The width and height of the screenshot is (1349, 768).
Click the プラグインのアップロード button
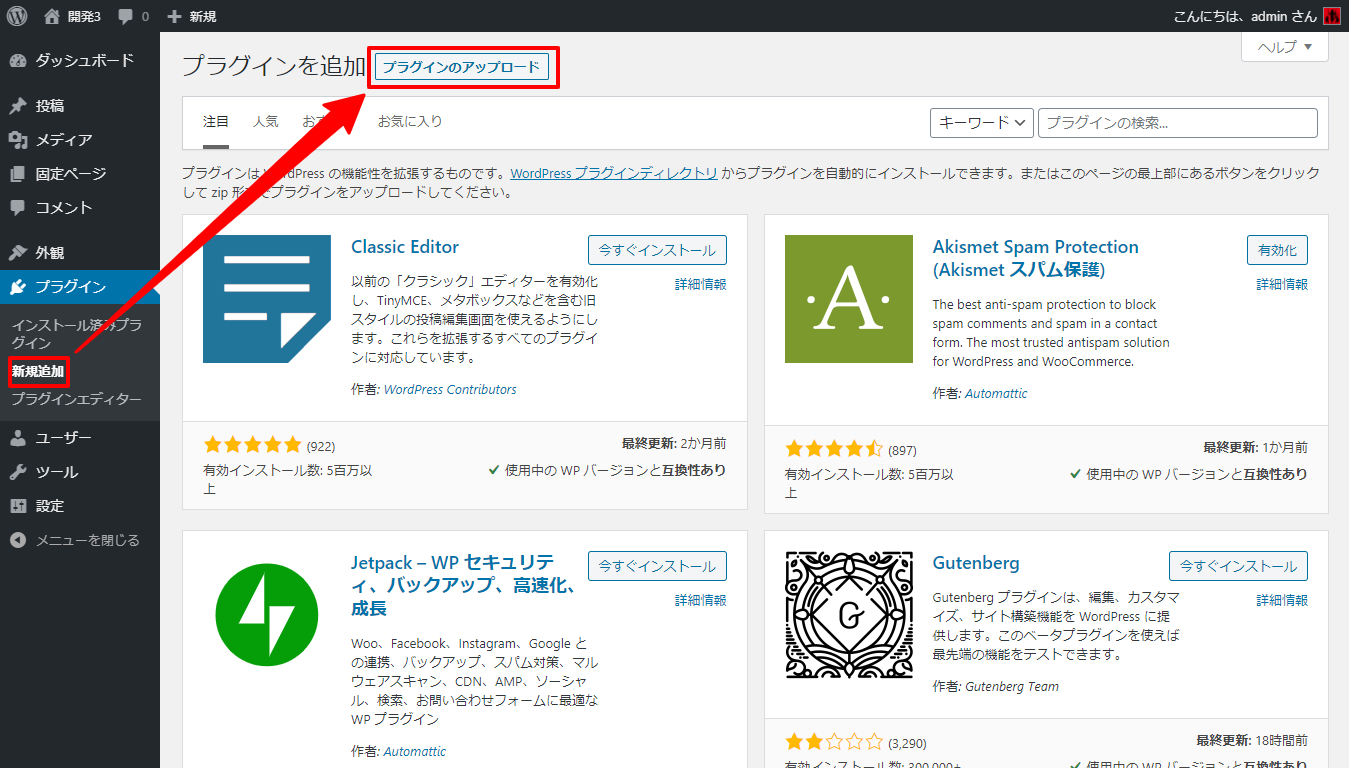point(462,67)
